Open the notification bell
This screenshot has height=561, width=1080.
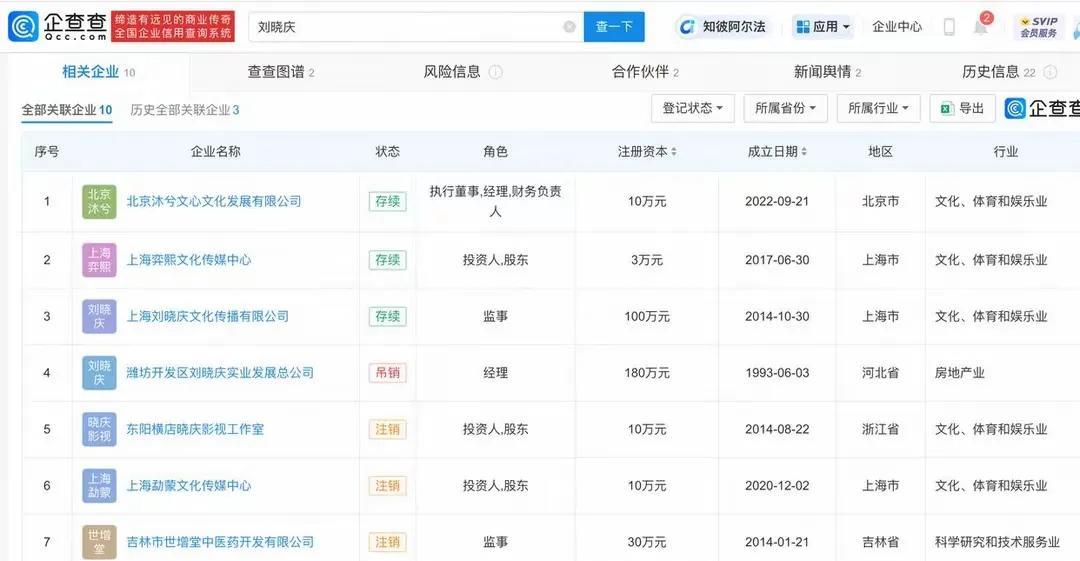tap(981, 26)
